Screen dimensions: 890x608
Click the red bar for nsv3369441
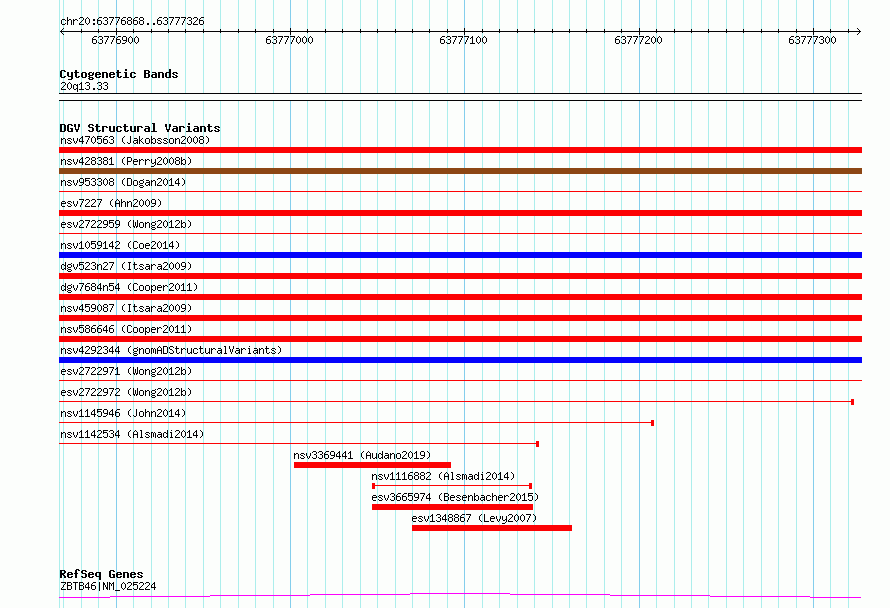(x=372, y=465)
